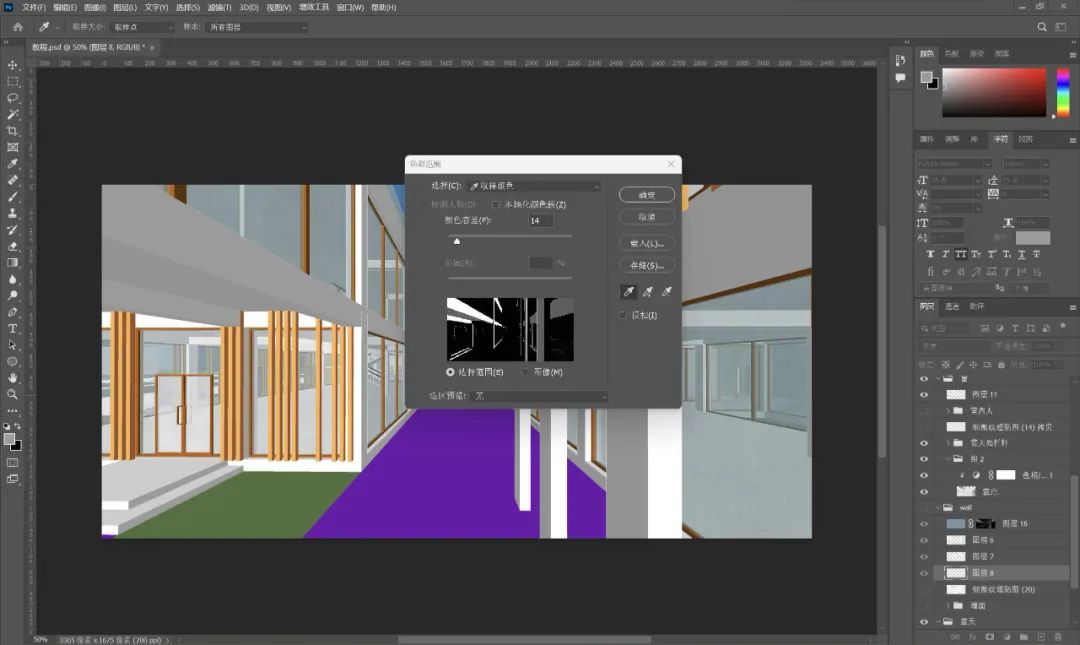Select the Lasso tool

click(12, 98)
